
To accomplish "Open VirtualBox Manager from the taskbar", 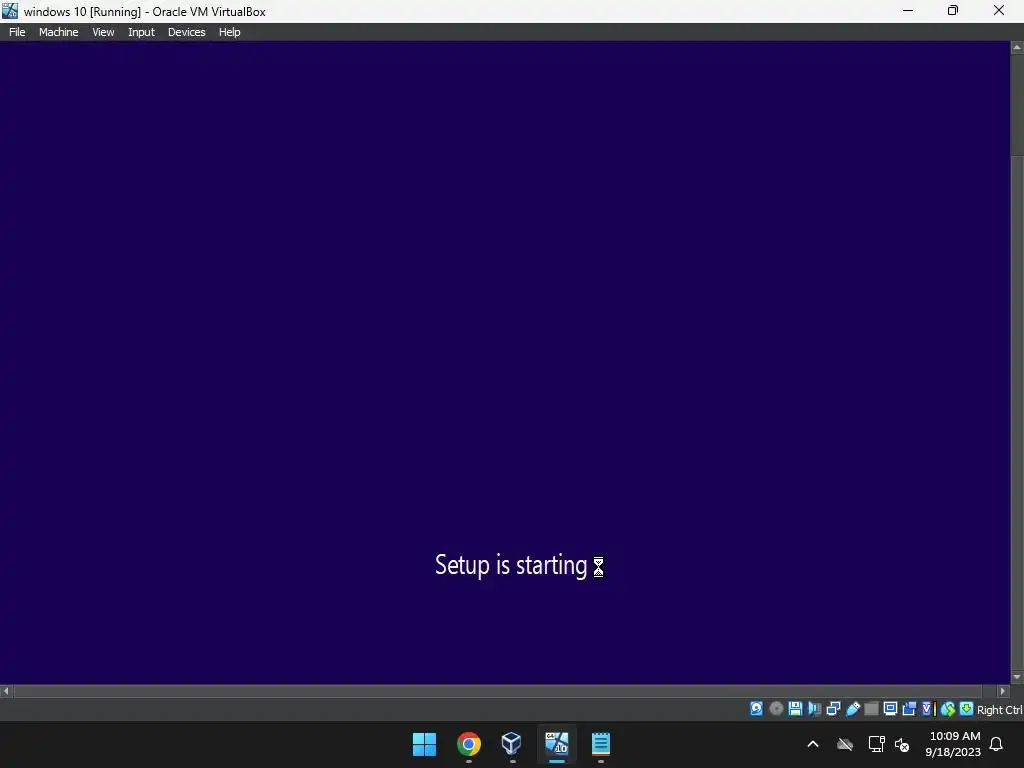I will 512,744.
